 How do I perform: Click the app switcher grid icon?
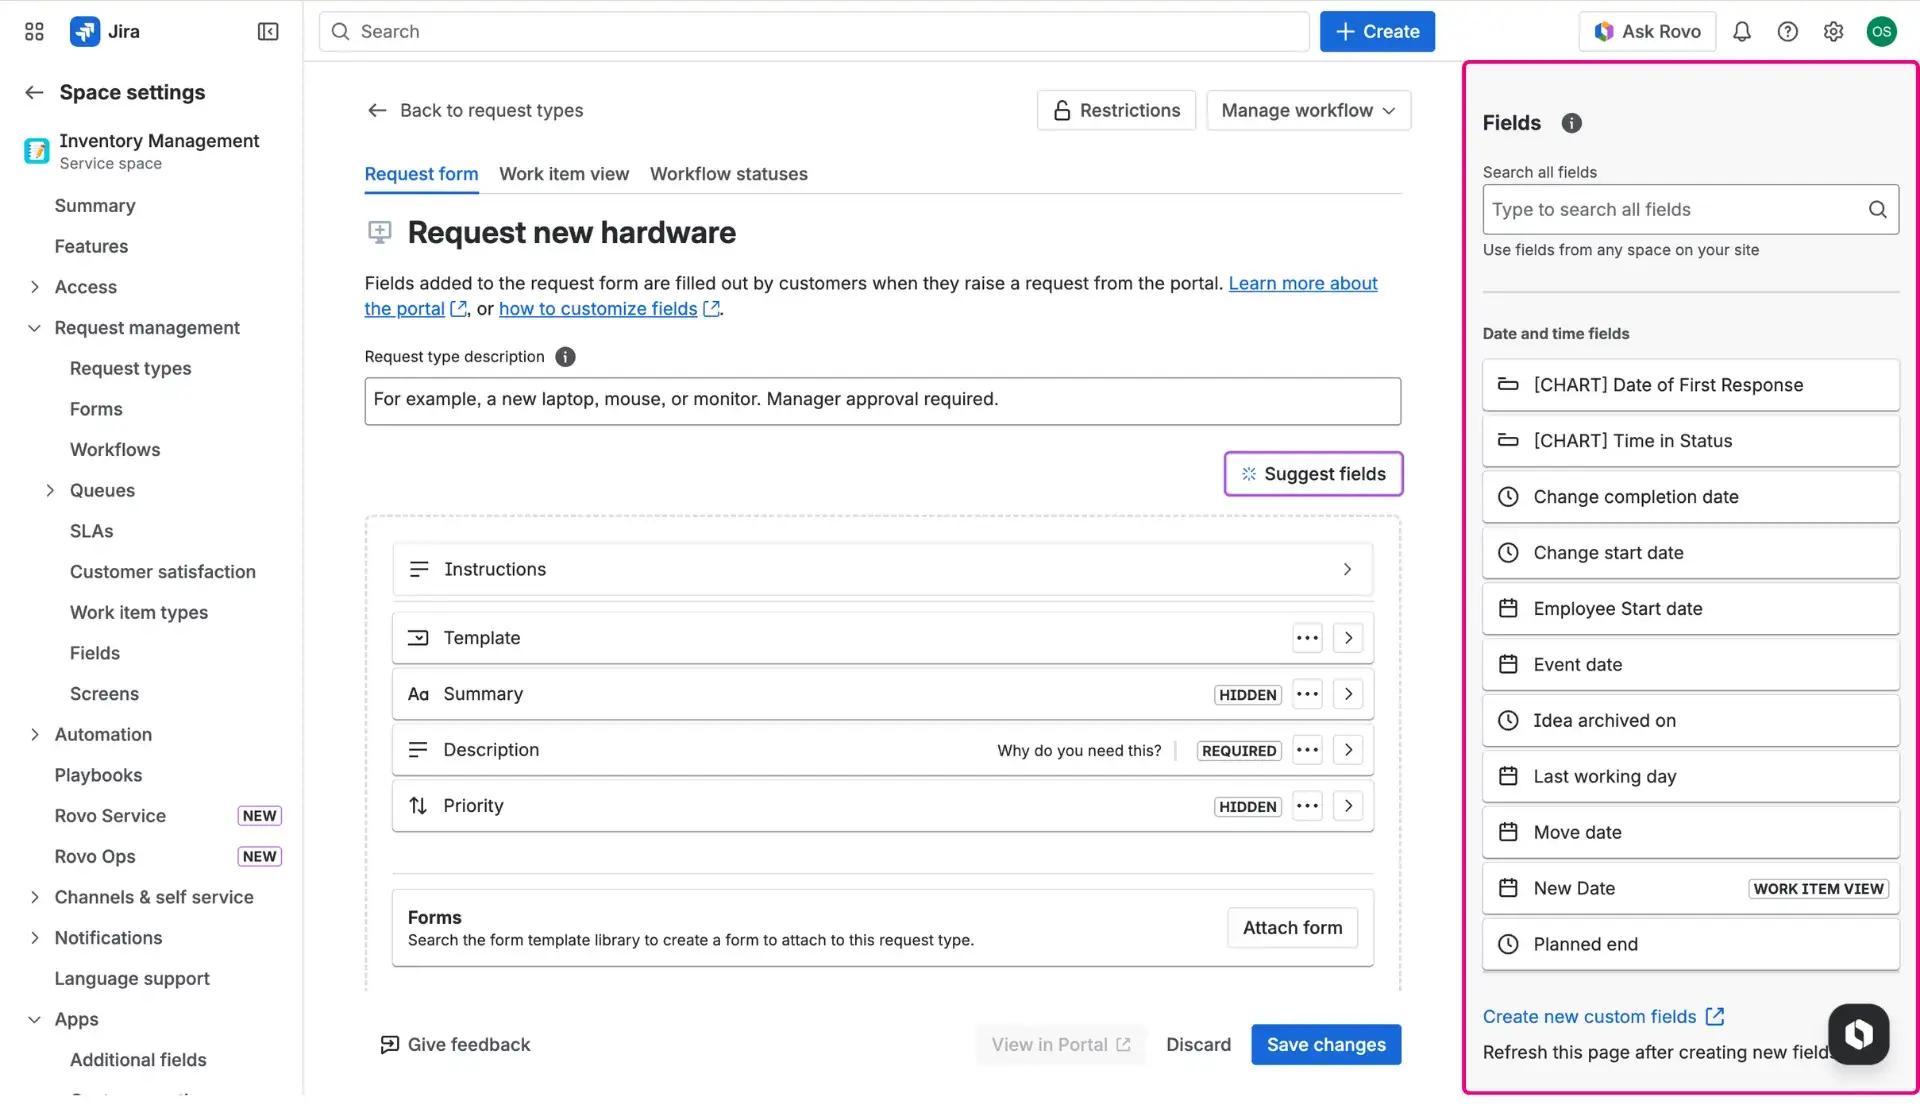(33, 31)
